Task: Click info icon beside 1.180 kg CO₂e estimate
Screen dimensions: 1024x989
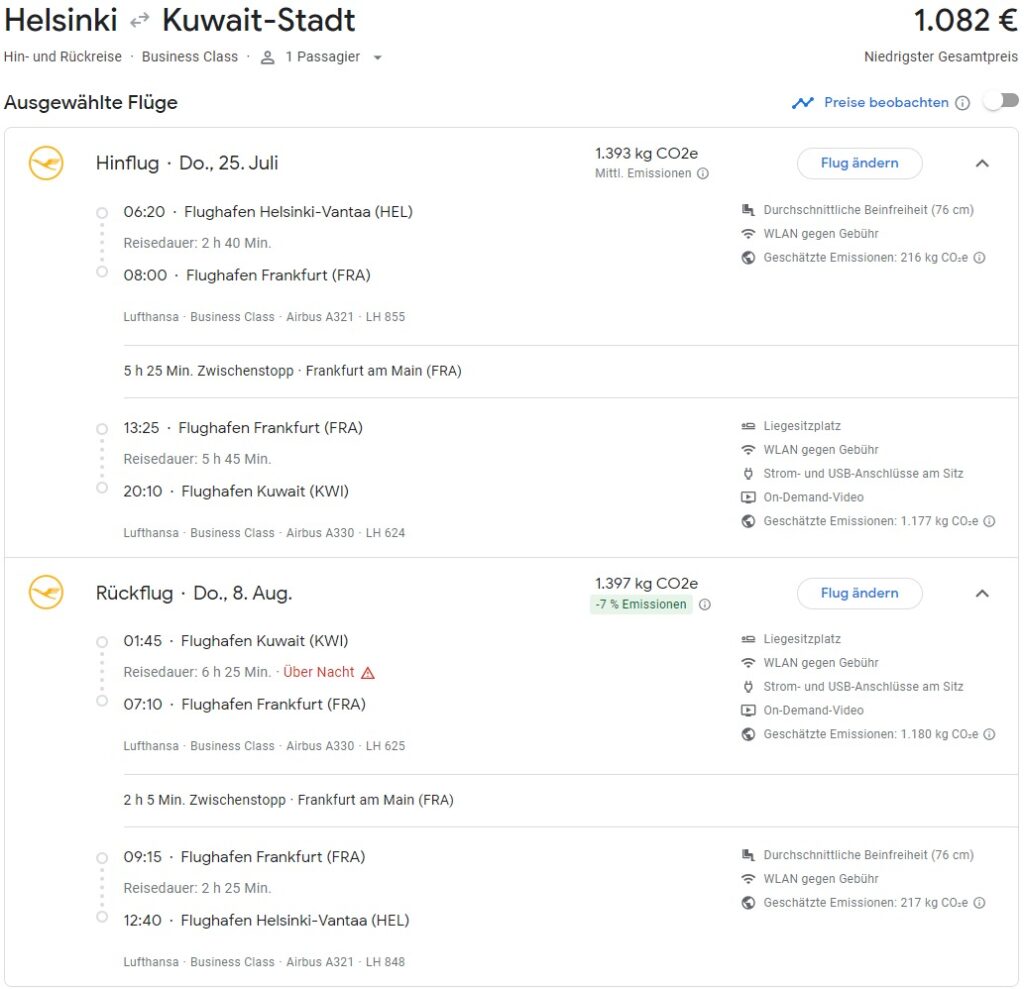Action: click(x=989, y=734)
